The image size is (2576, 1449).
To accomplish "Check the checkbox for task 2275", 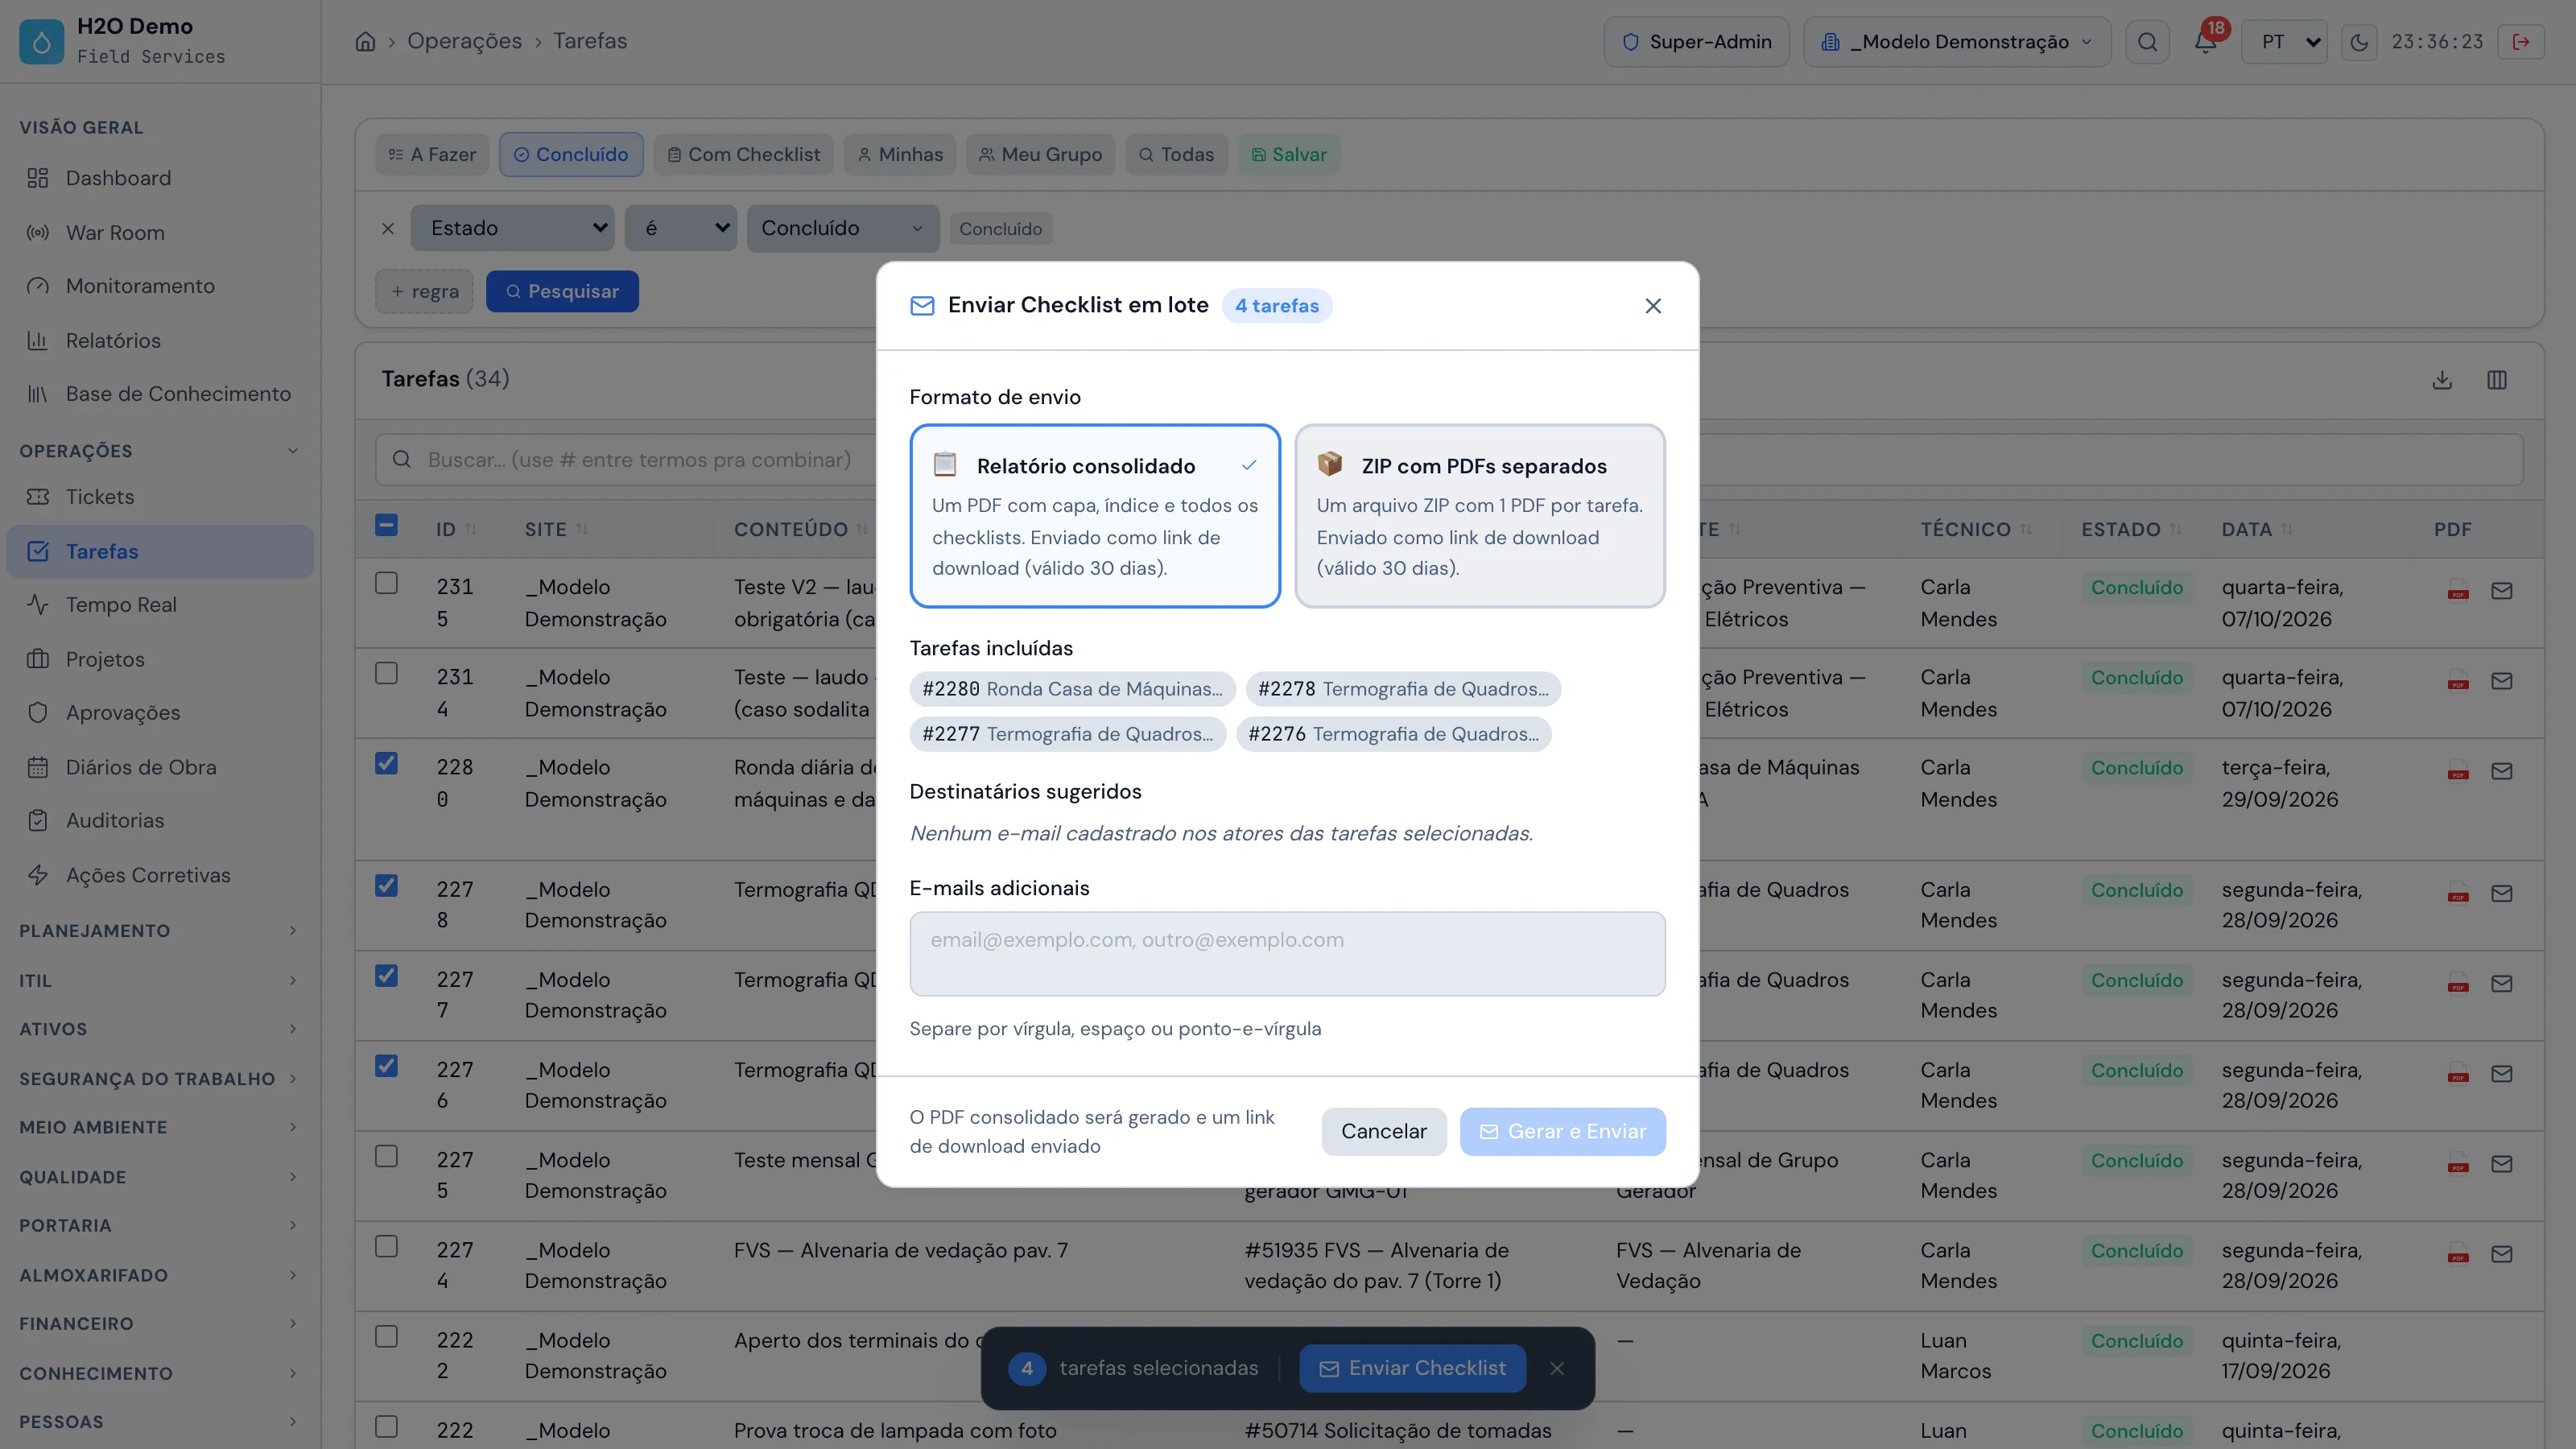I will tap(386, 1157).
